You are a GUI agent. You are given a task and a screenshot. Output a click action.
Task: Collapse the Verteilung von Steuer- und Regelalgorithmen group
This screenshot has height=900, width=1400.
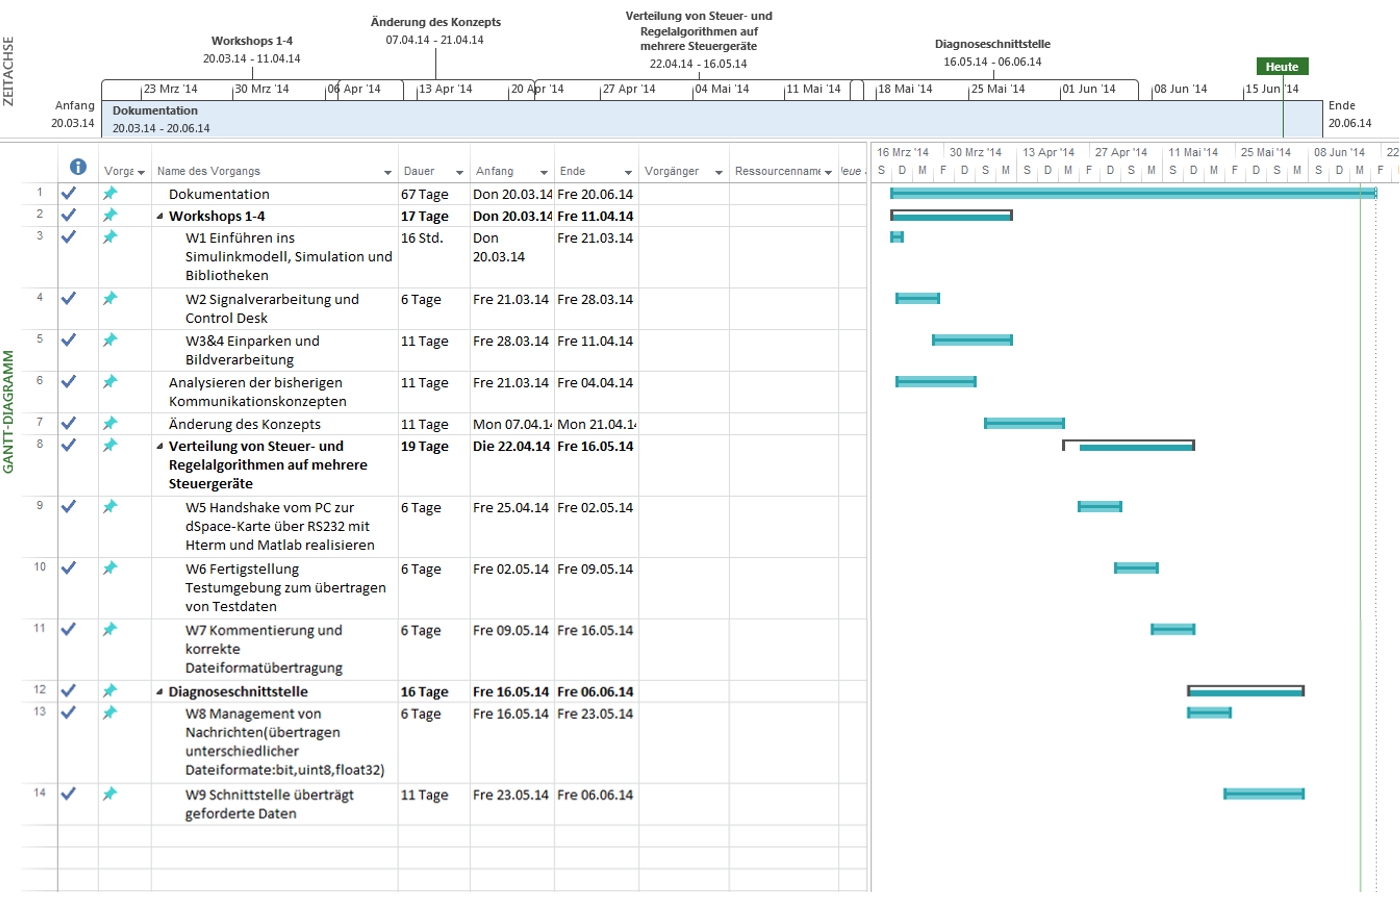pyautogui.click(x=160, y=447)
